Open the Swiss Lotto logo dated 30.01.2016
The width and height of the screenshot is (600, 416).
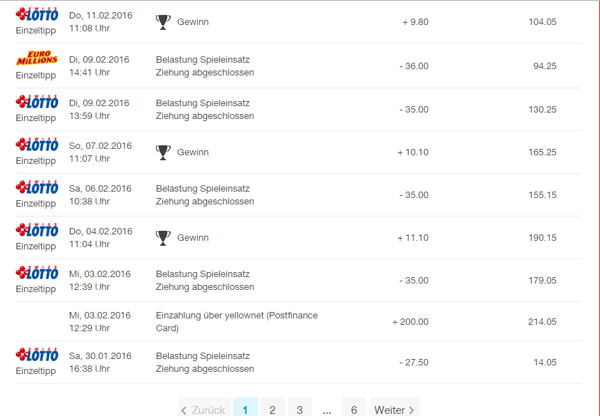[x=37, y=354]
